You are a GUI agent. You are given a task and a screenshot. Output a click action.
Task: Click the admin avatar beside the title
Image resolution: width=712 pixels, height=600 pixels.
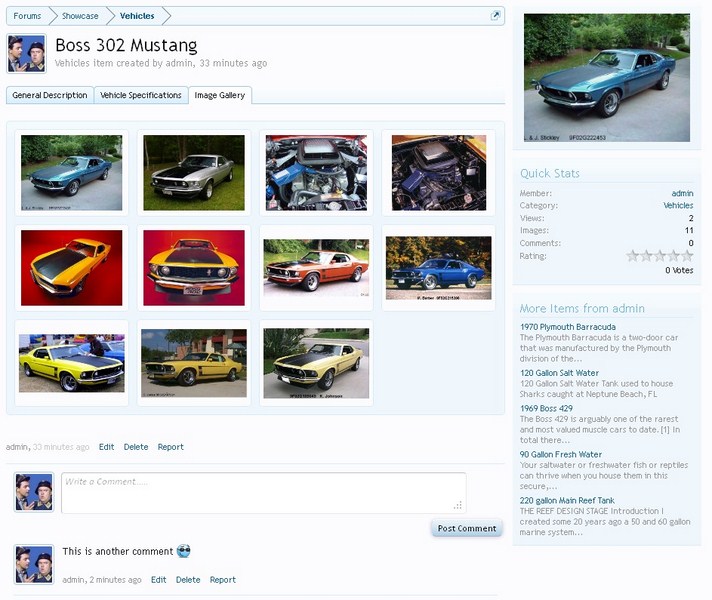(x=27, y=54)
